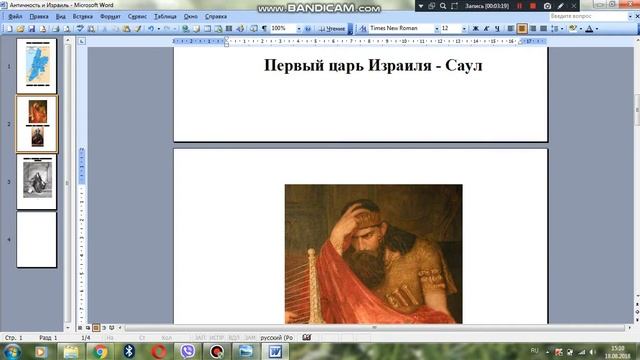The image size is (640, 360).
Task: Apply text highlight color
Action: point(573,29)
